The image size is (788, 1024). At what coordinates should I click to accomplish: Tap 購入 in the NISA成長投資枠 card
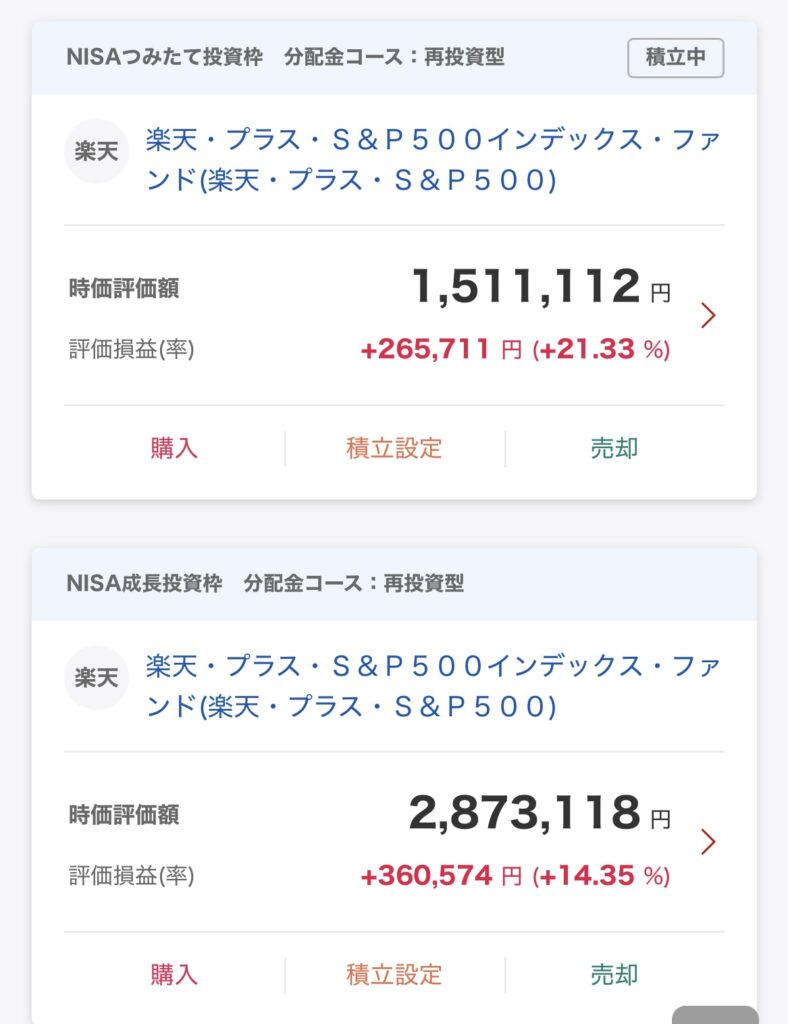[x=174, y=974]
